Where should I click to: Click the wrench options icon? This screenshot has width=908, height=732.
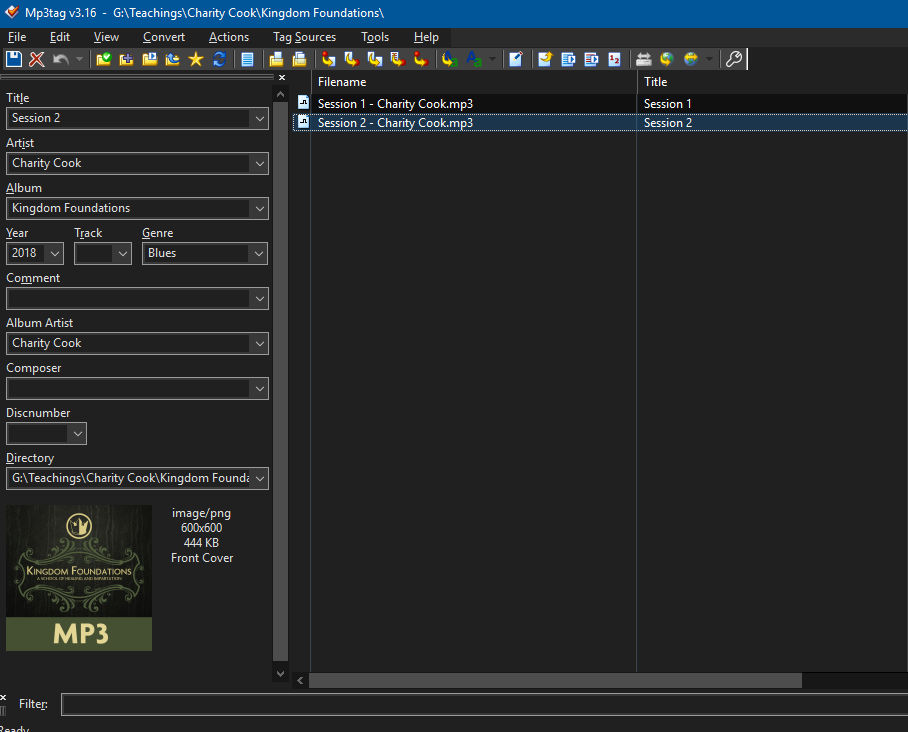tap(733, 60)
